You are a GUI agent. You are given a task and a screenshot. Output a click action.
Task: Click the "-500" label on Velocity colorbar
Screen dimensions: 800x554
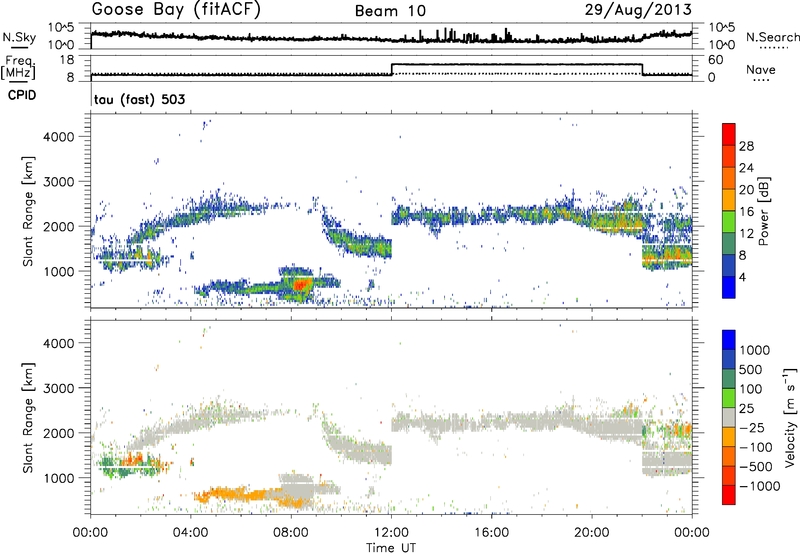pyautogui.click(x=756, y=466)
